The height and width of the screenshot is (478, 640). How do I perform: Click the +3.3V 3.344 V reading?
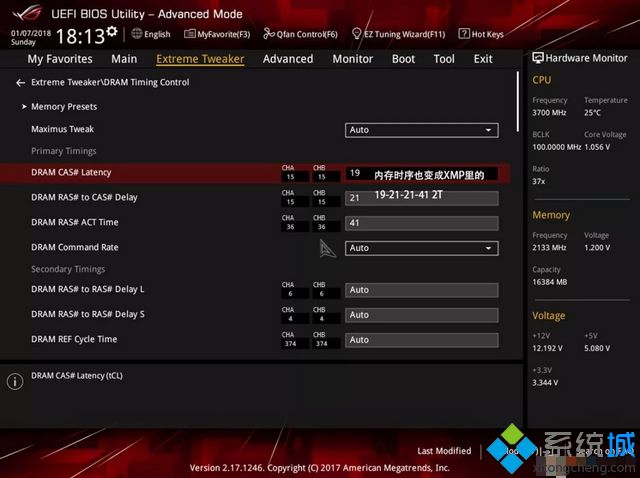coord(545,383)
